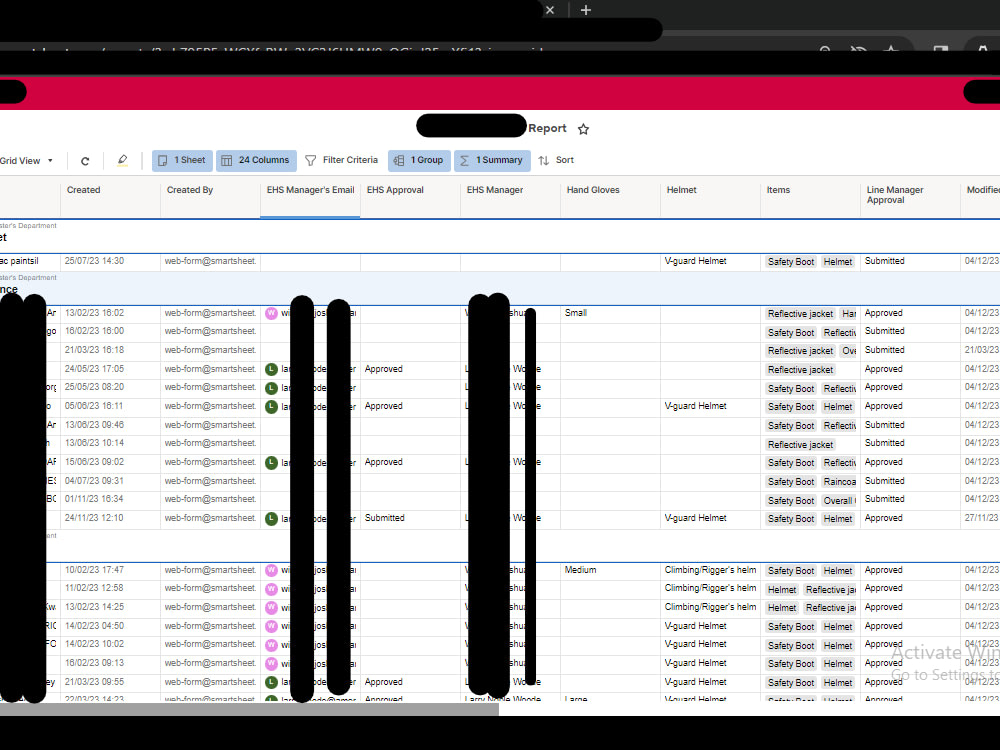The height and width of the screenshot is (750, 1000).
Task: Toggle the bookmark star in the address bar
Action: click(890, 51)
